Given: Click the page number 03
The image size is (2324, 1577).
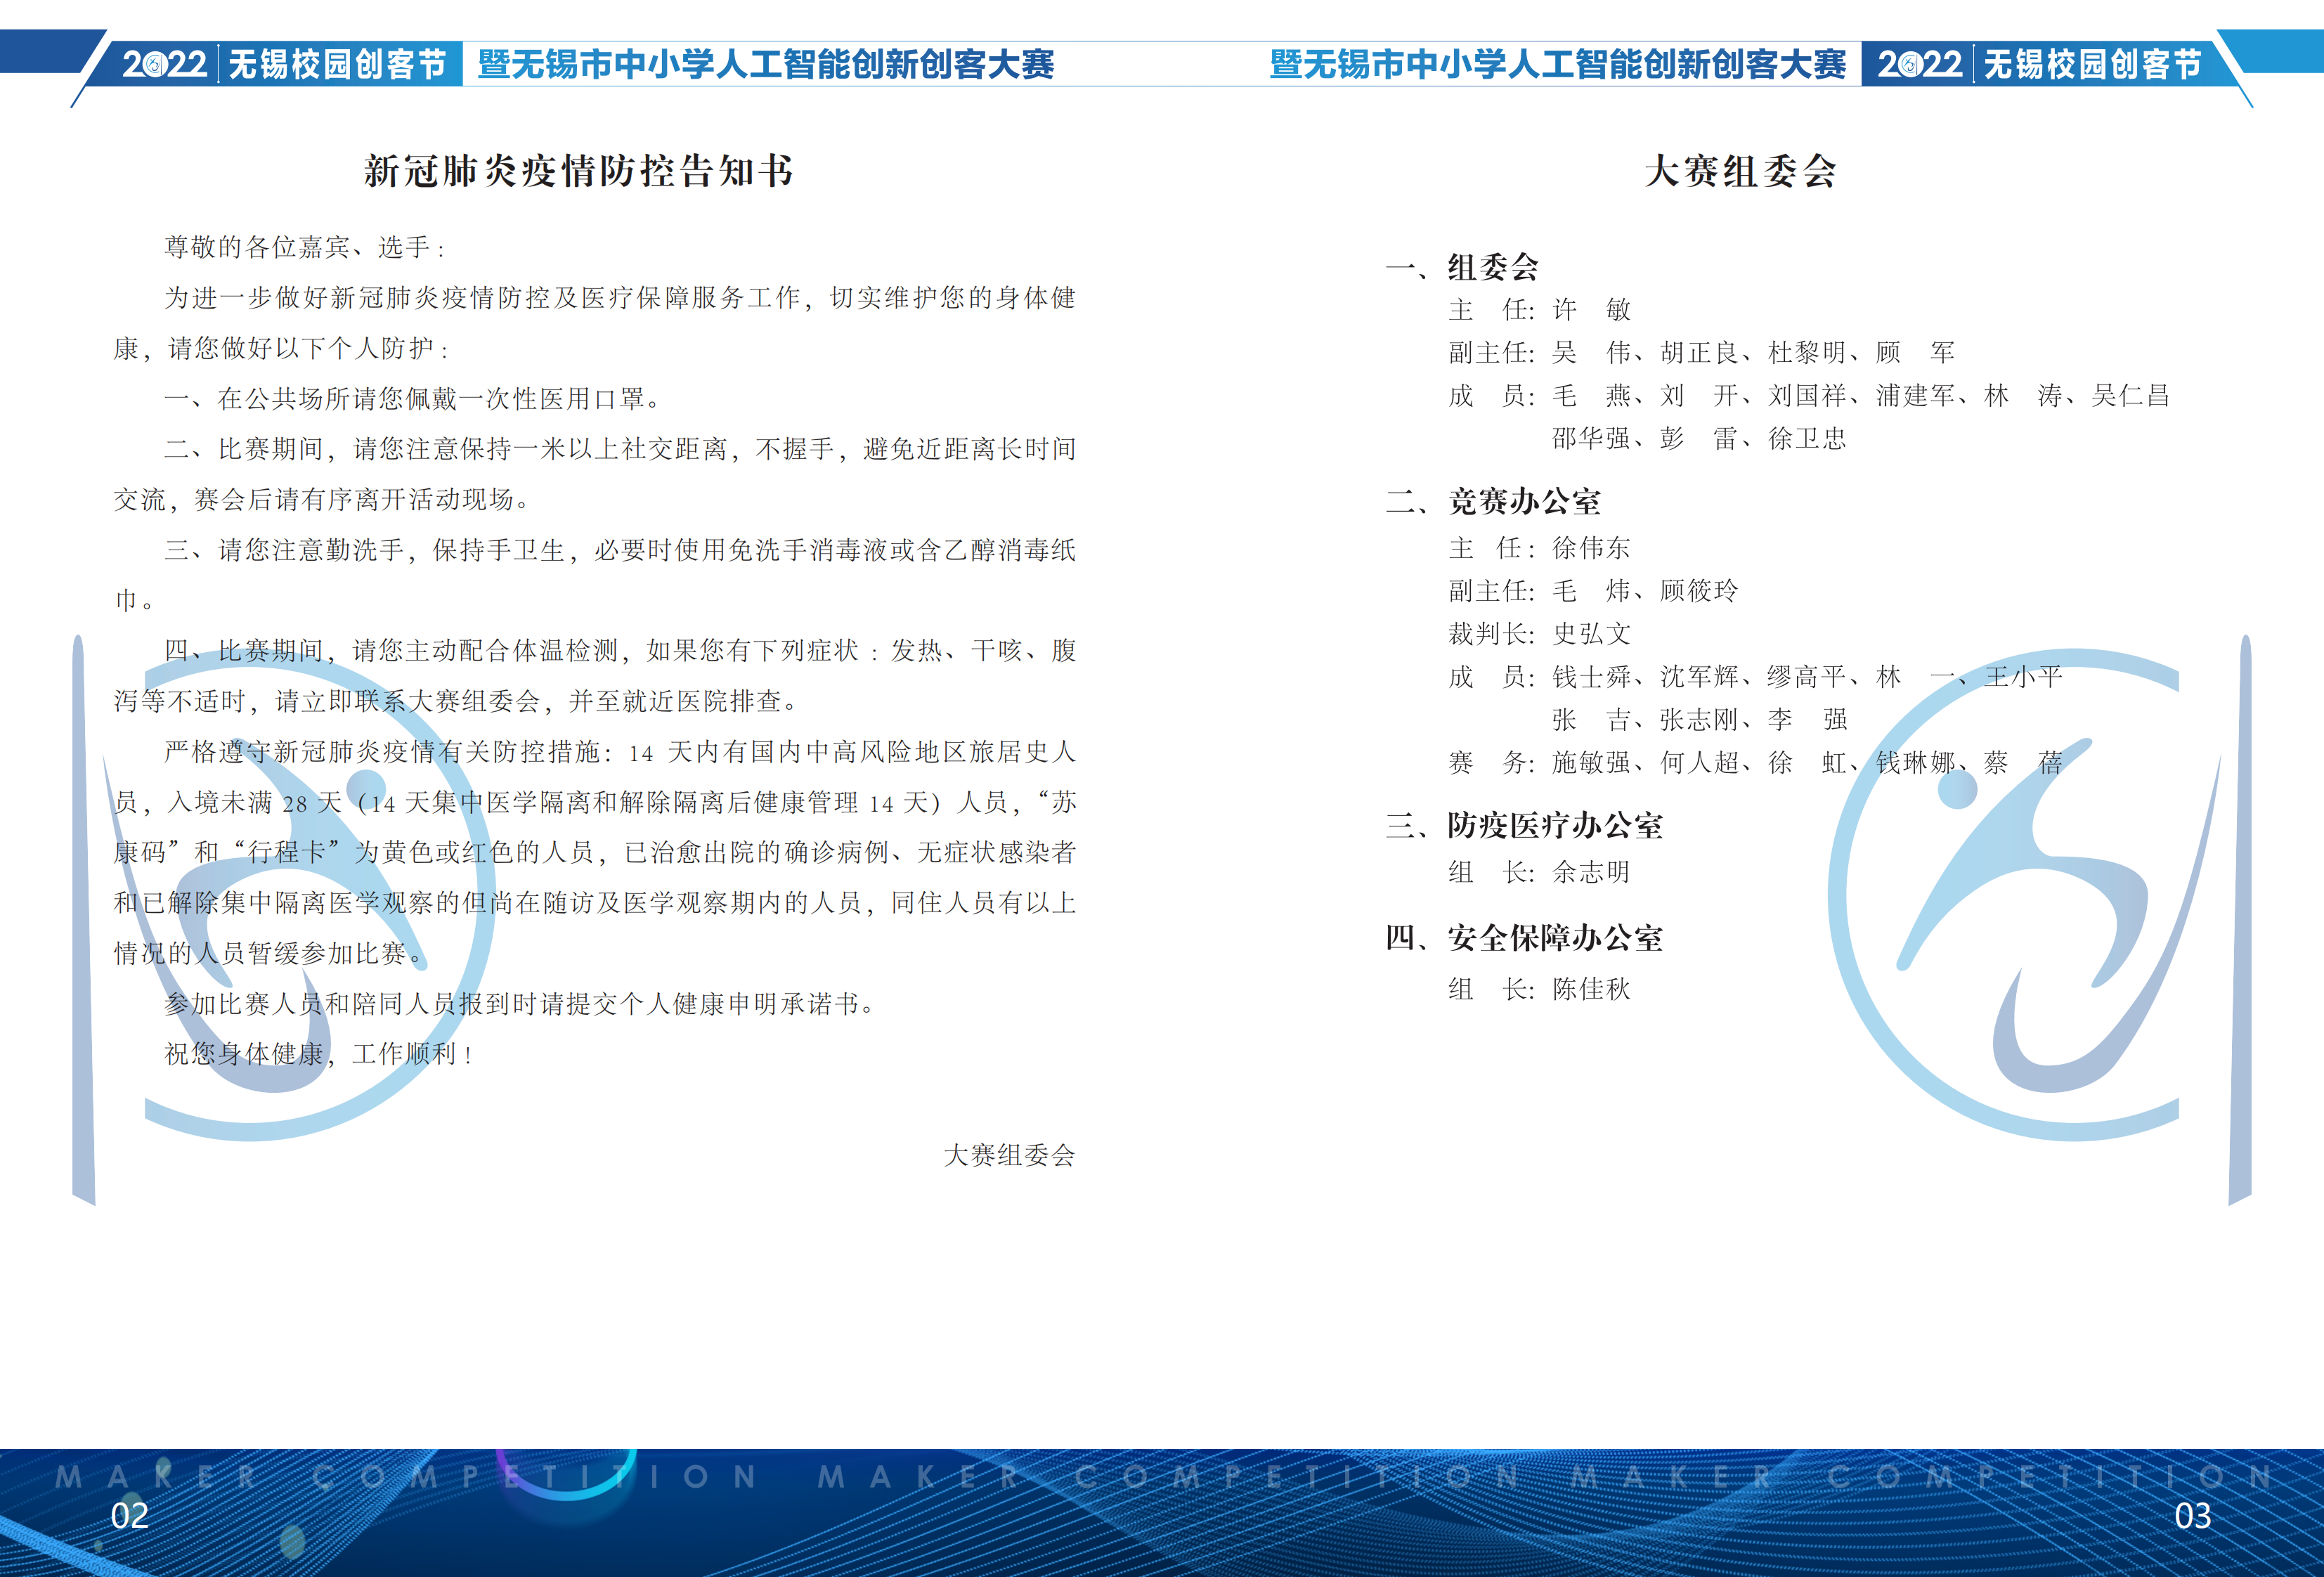Looking at the screenshot, I should 2193,1516.
